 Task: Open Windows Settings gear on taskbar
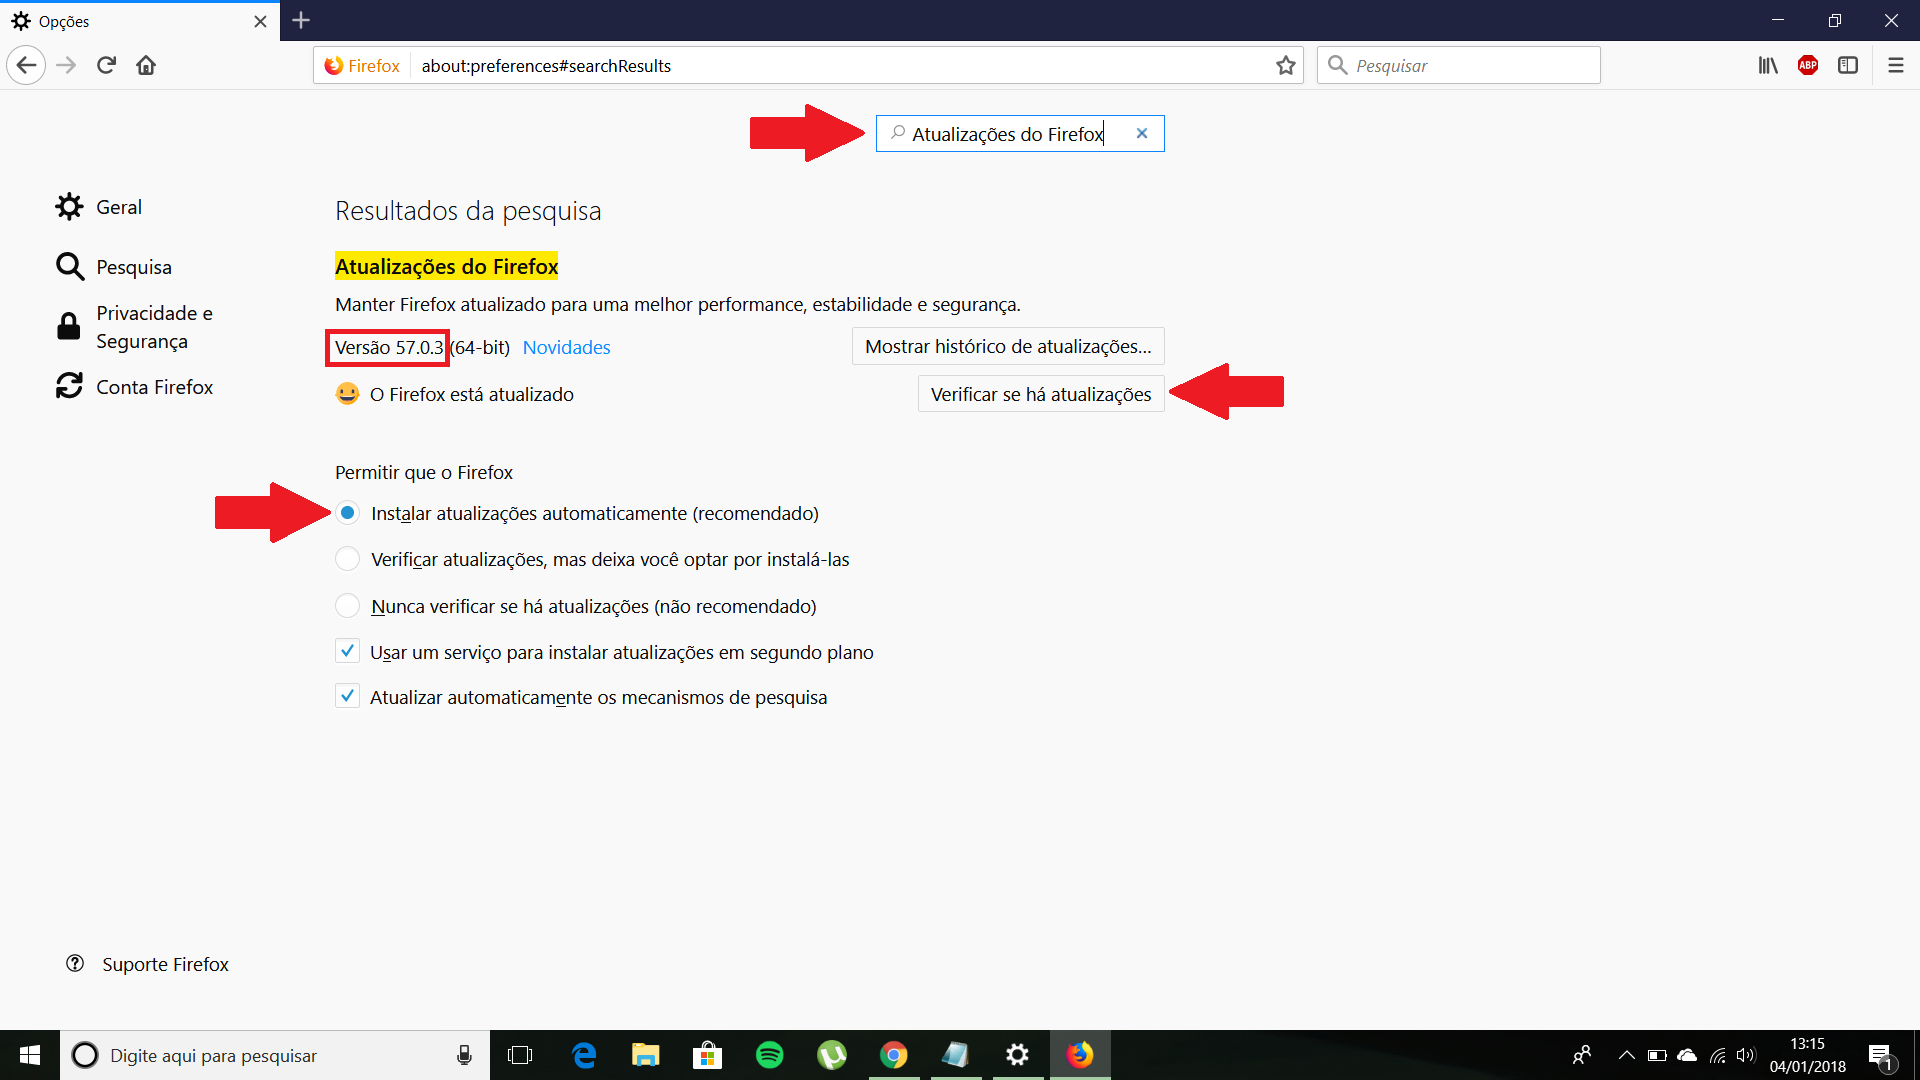(x=1017, y=1055)
